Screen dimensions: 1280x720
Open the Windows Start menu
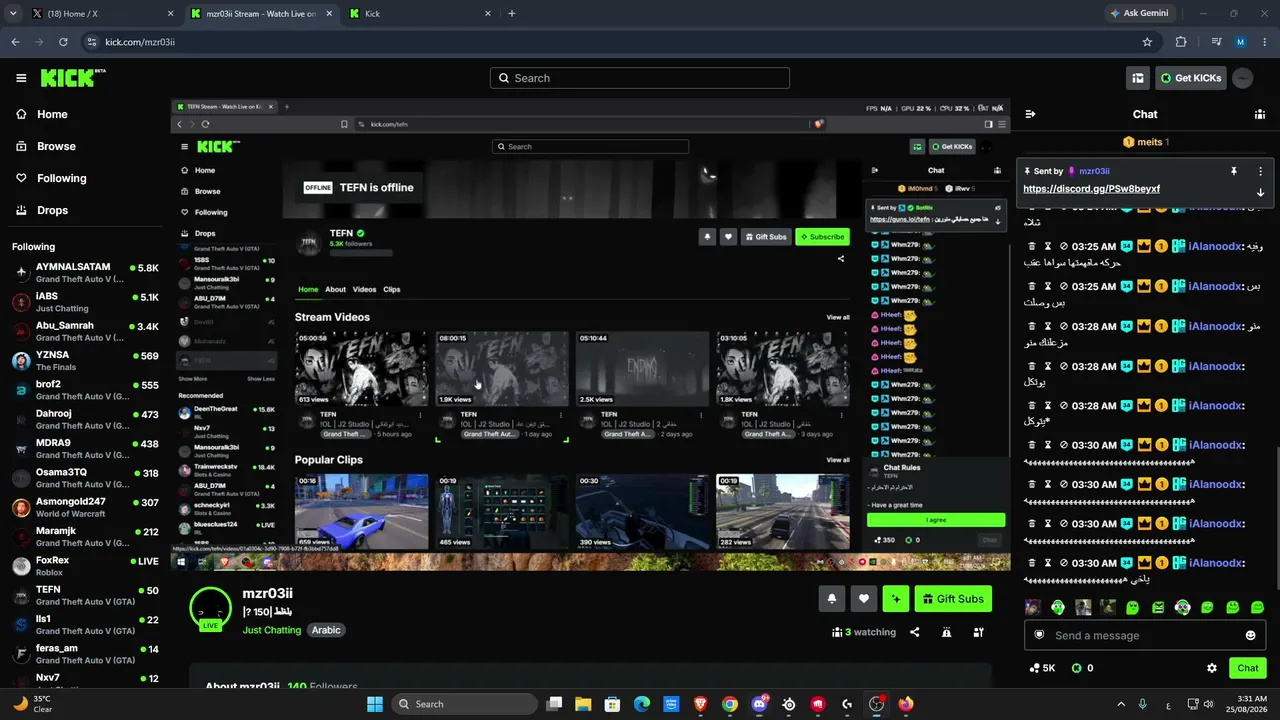375,704
